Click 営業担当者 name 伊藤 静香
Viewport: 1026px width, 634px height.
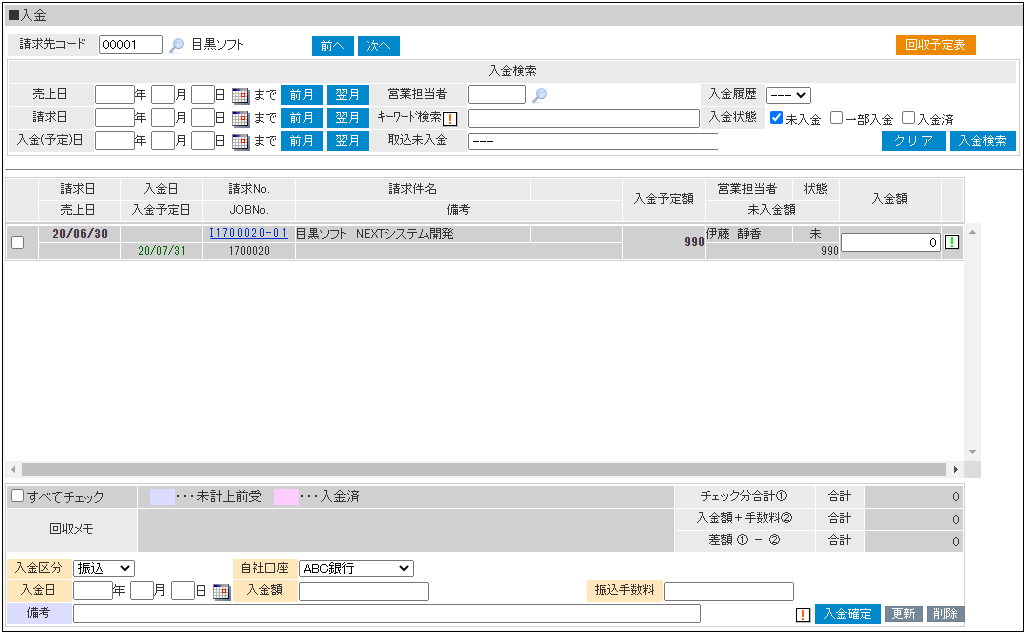pyautogui.click(x=734, y=234)
